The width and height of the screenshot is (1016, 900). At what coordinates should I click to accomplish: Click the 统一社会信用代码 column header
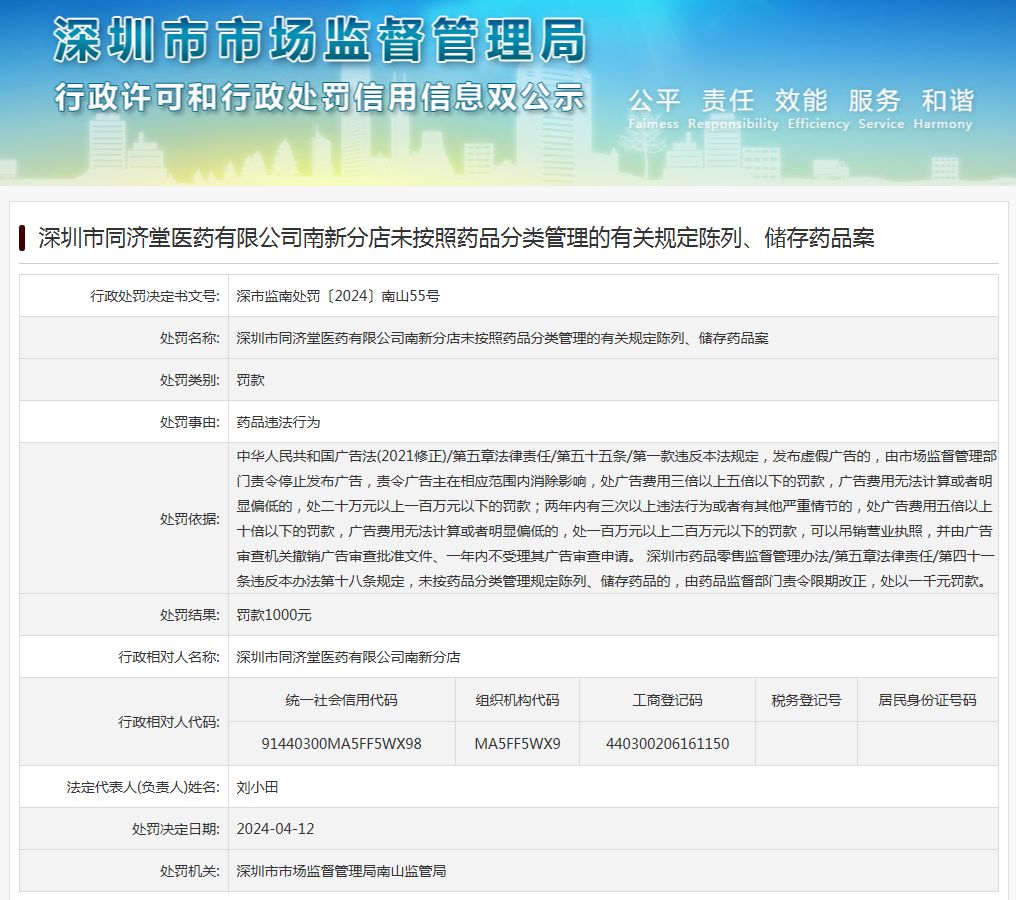click(x=341, y=700)
